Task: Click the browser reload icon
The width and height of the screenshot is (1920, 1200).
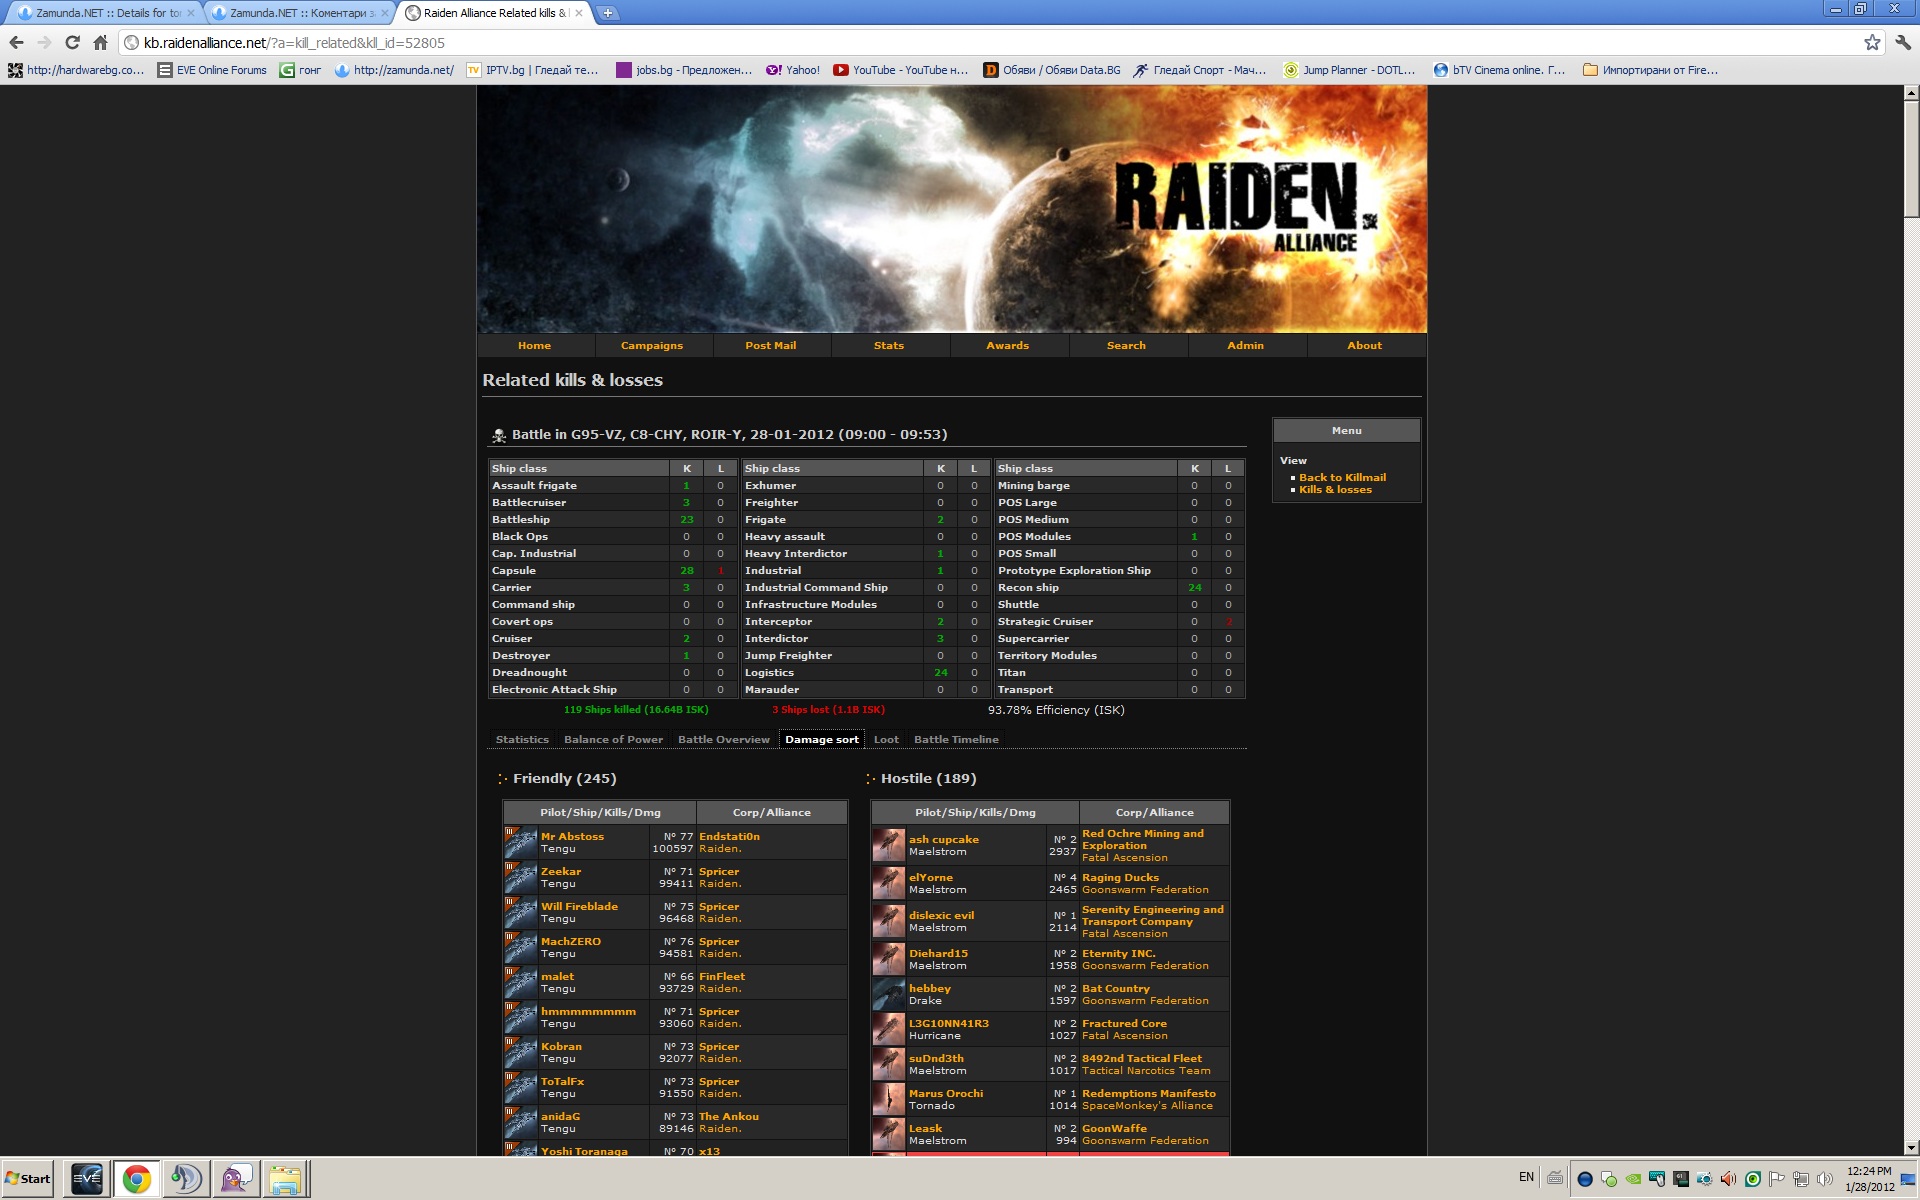Action: click(x=72, y=43)
